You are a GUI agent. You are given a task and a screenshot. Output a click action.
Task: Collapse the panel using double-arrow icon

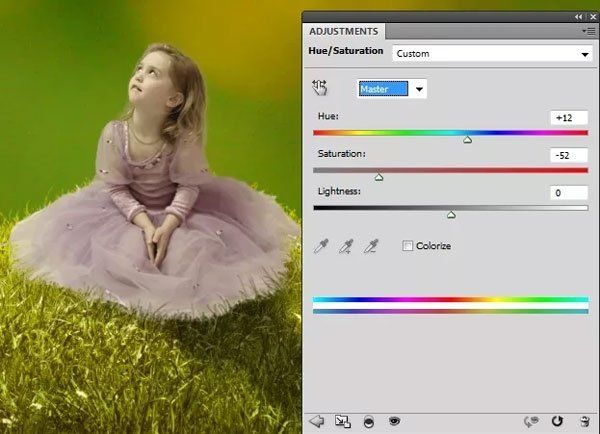578,17
